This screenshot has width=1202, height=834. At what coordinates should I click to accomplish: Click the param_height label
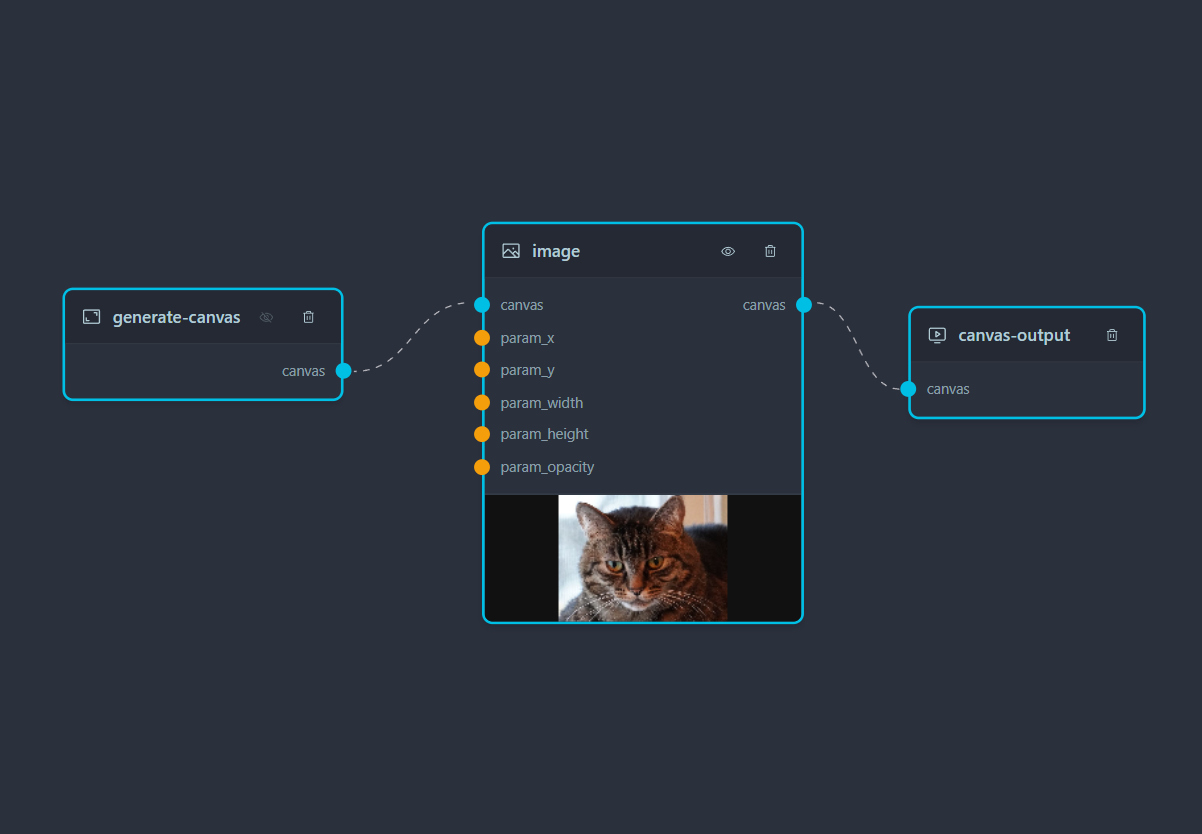(x=545, y=434)
